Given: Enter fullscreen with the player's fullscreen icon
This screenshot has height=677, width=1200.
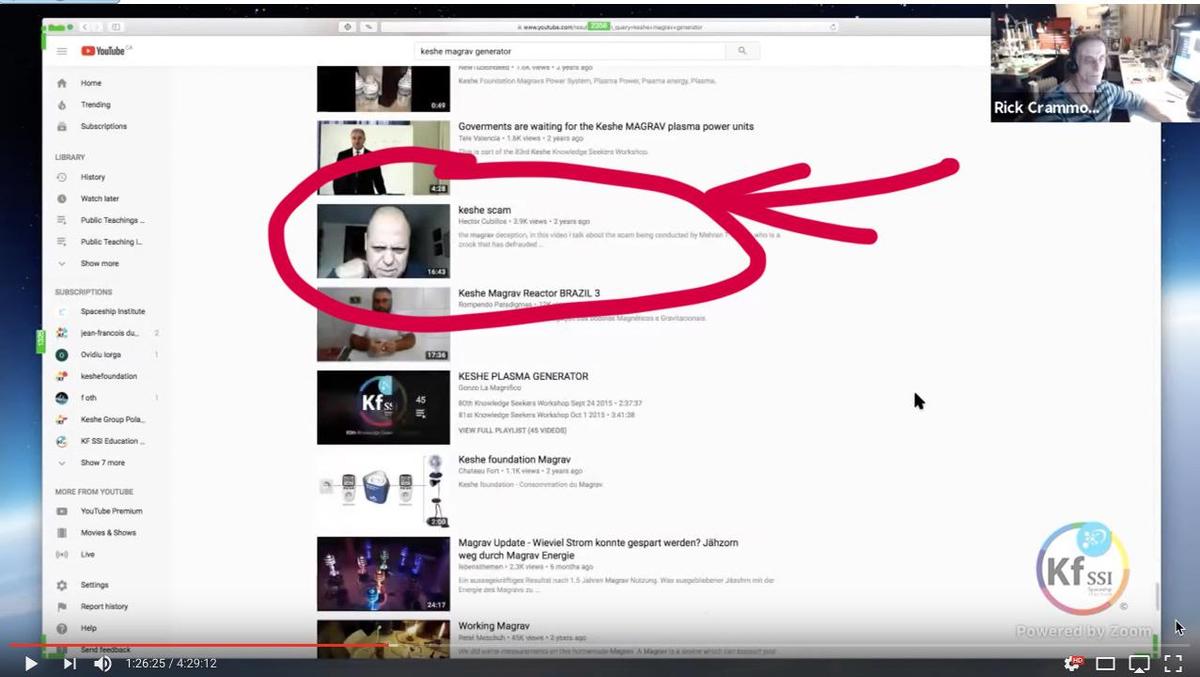Looking at the screenshot, I should (x=1173, y=663).
